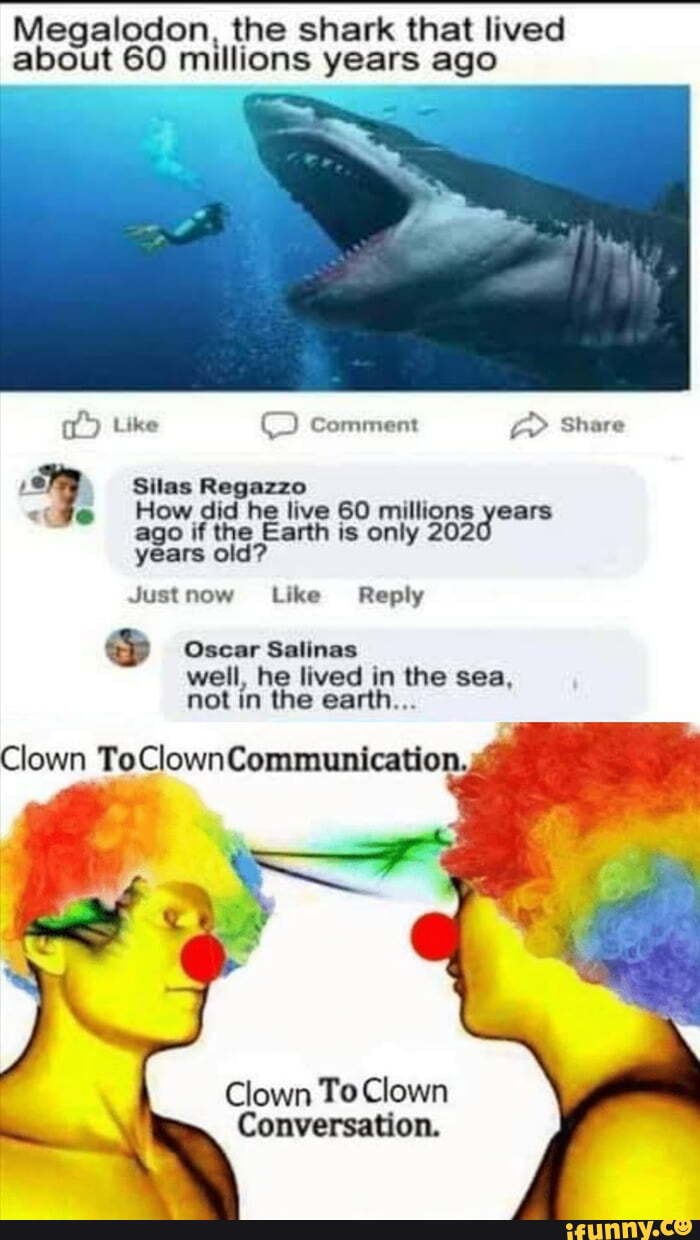Image resolution: width=700 pixels, height=1240 pixels.
Task: Click the Comment button label
Action: (364, 426)
